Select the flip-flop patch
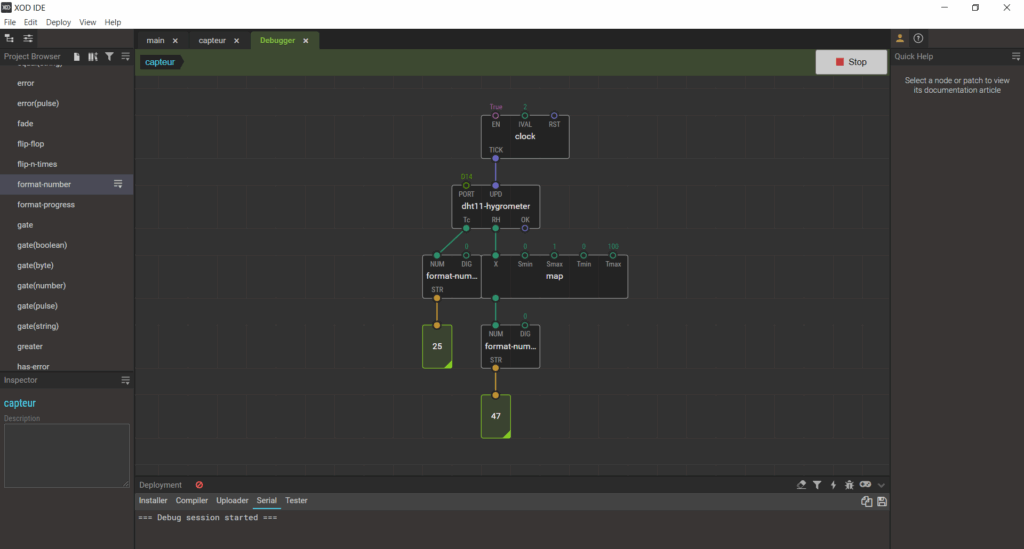Screen dimensions: 1024x549 click(x=67, y=144)
